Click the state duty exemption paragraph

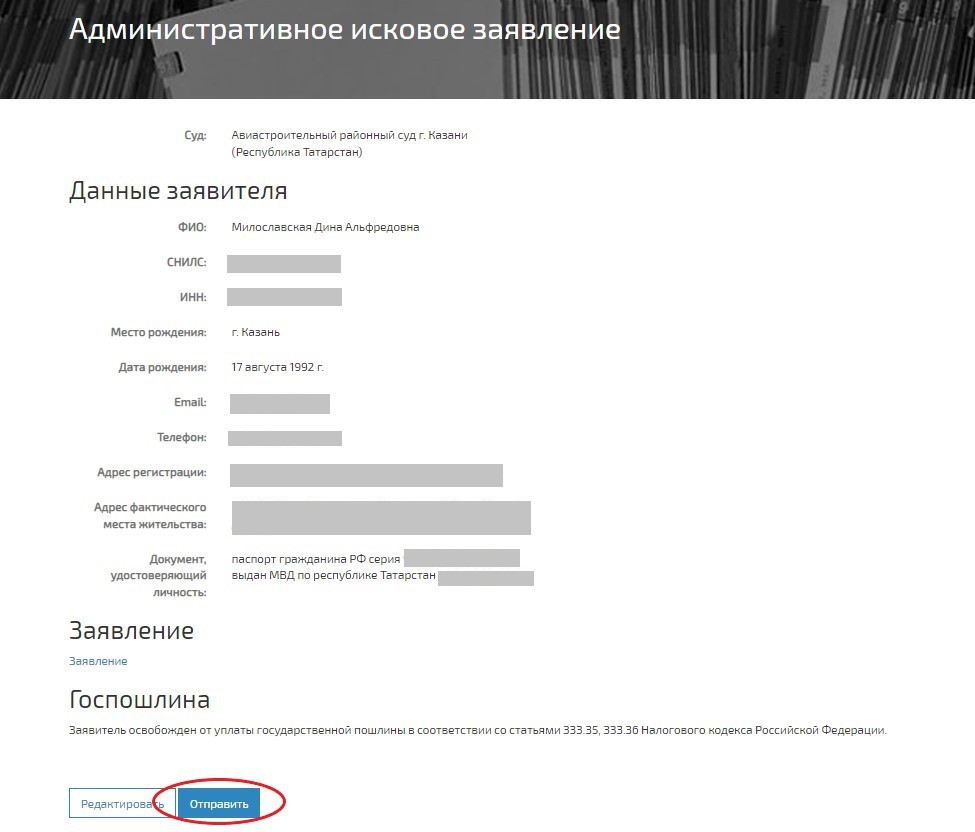click(x=478, y=730)
